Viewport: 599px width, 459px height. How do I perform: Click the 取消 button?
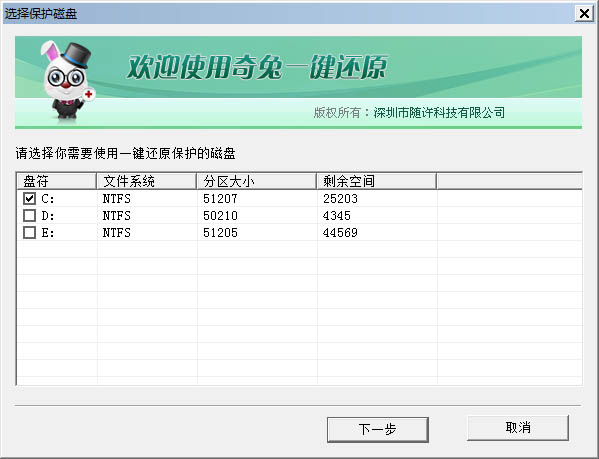click(x=518, y=428)
